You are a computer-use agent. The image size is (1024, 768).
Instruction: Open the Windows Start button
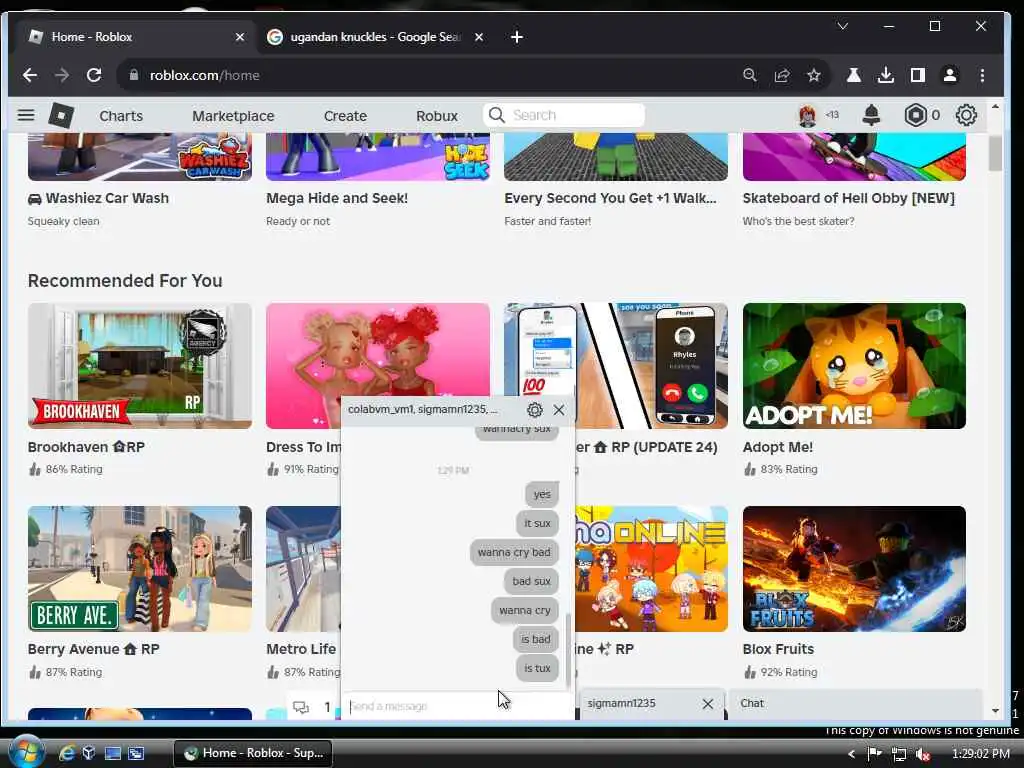[x=25, y=752]
